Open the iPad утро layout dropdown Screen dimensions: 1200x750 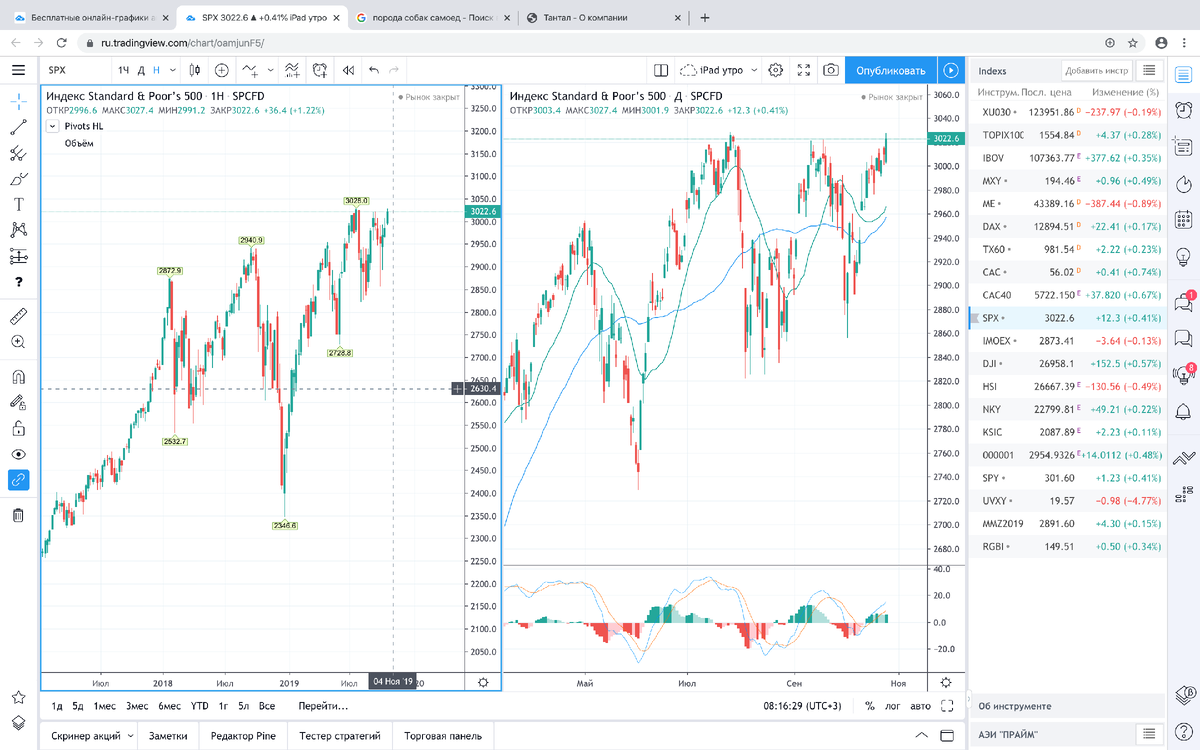click(x=718, y=70)
